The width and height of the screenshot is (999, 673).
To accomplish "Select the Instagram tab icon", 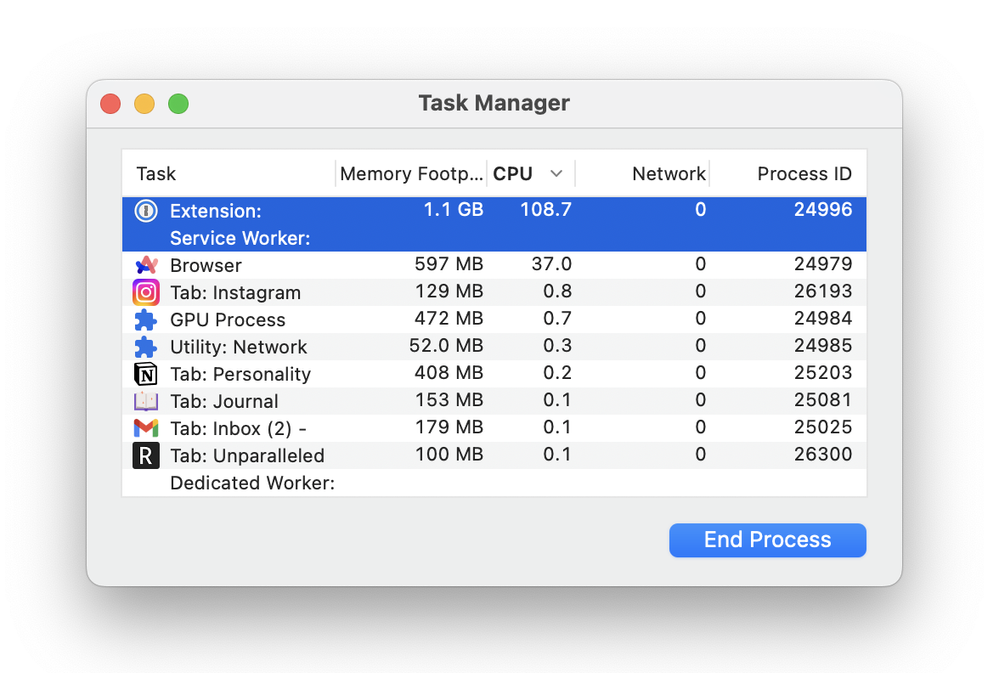I will pyautogui.click(x=146, y=293).
